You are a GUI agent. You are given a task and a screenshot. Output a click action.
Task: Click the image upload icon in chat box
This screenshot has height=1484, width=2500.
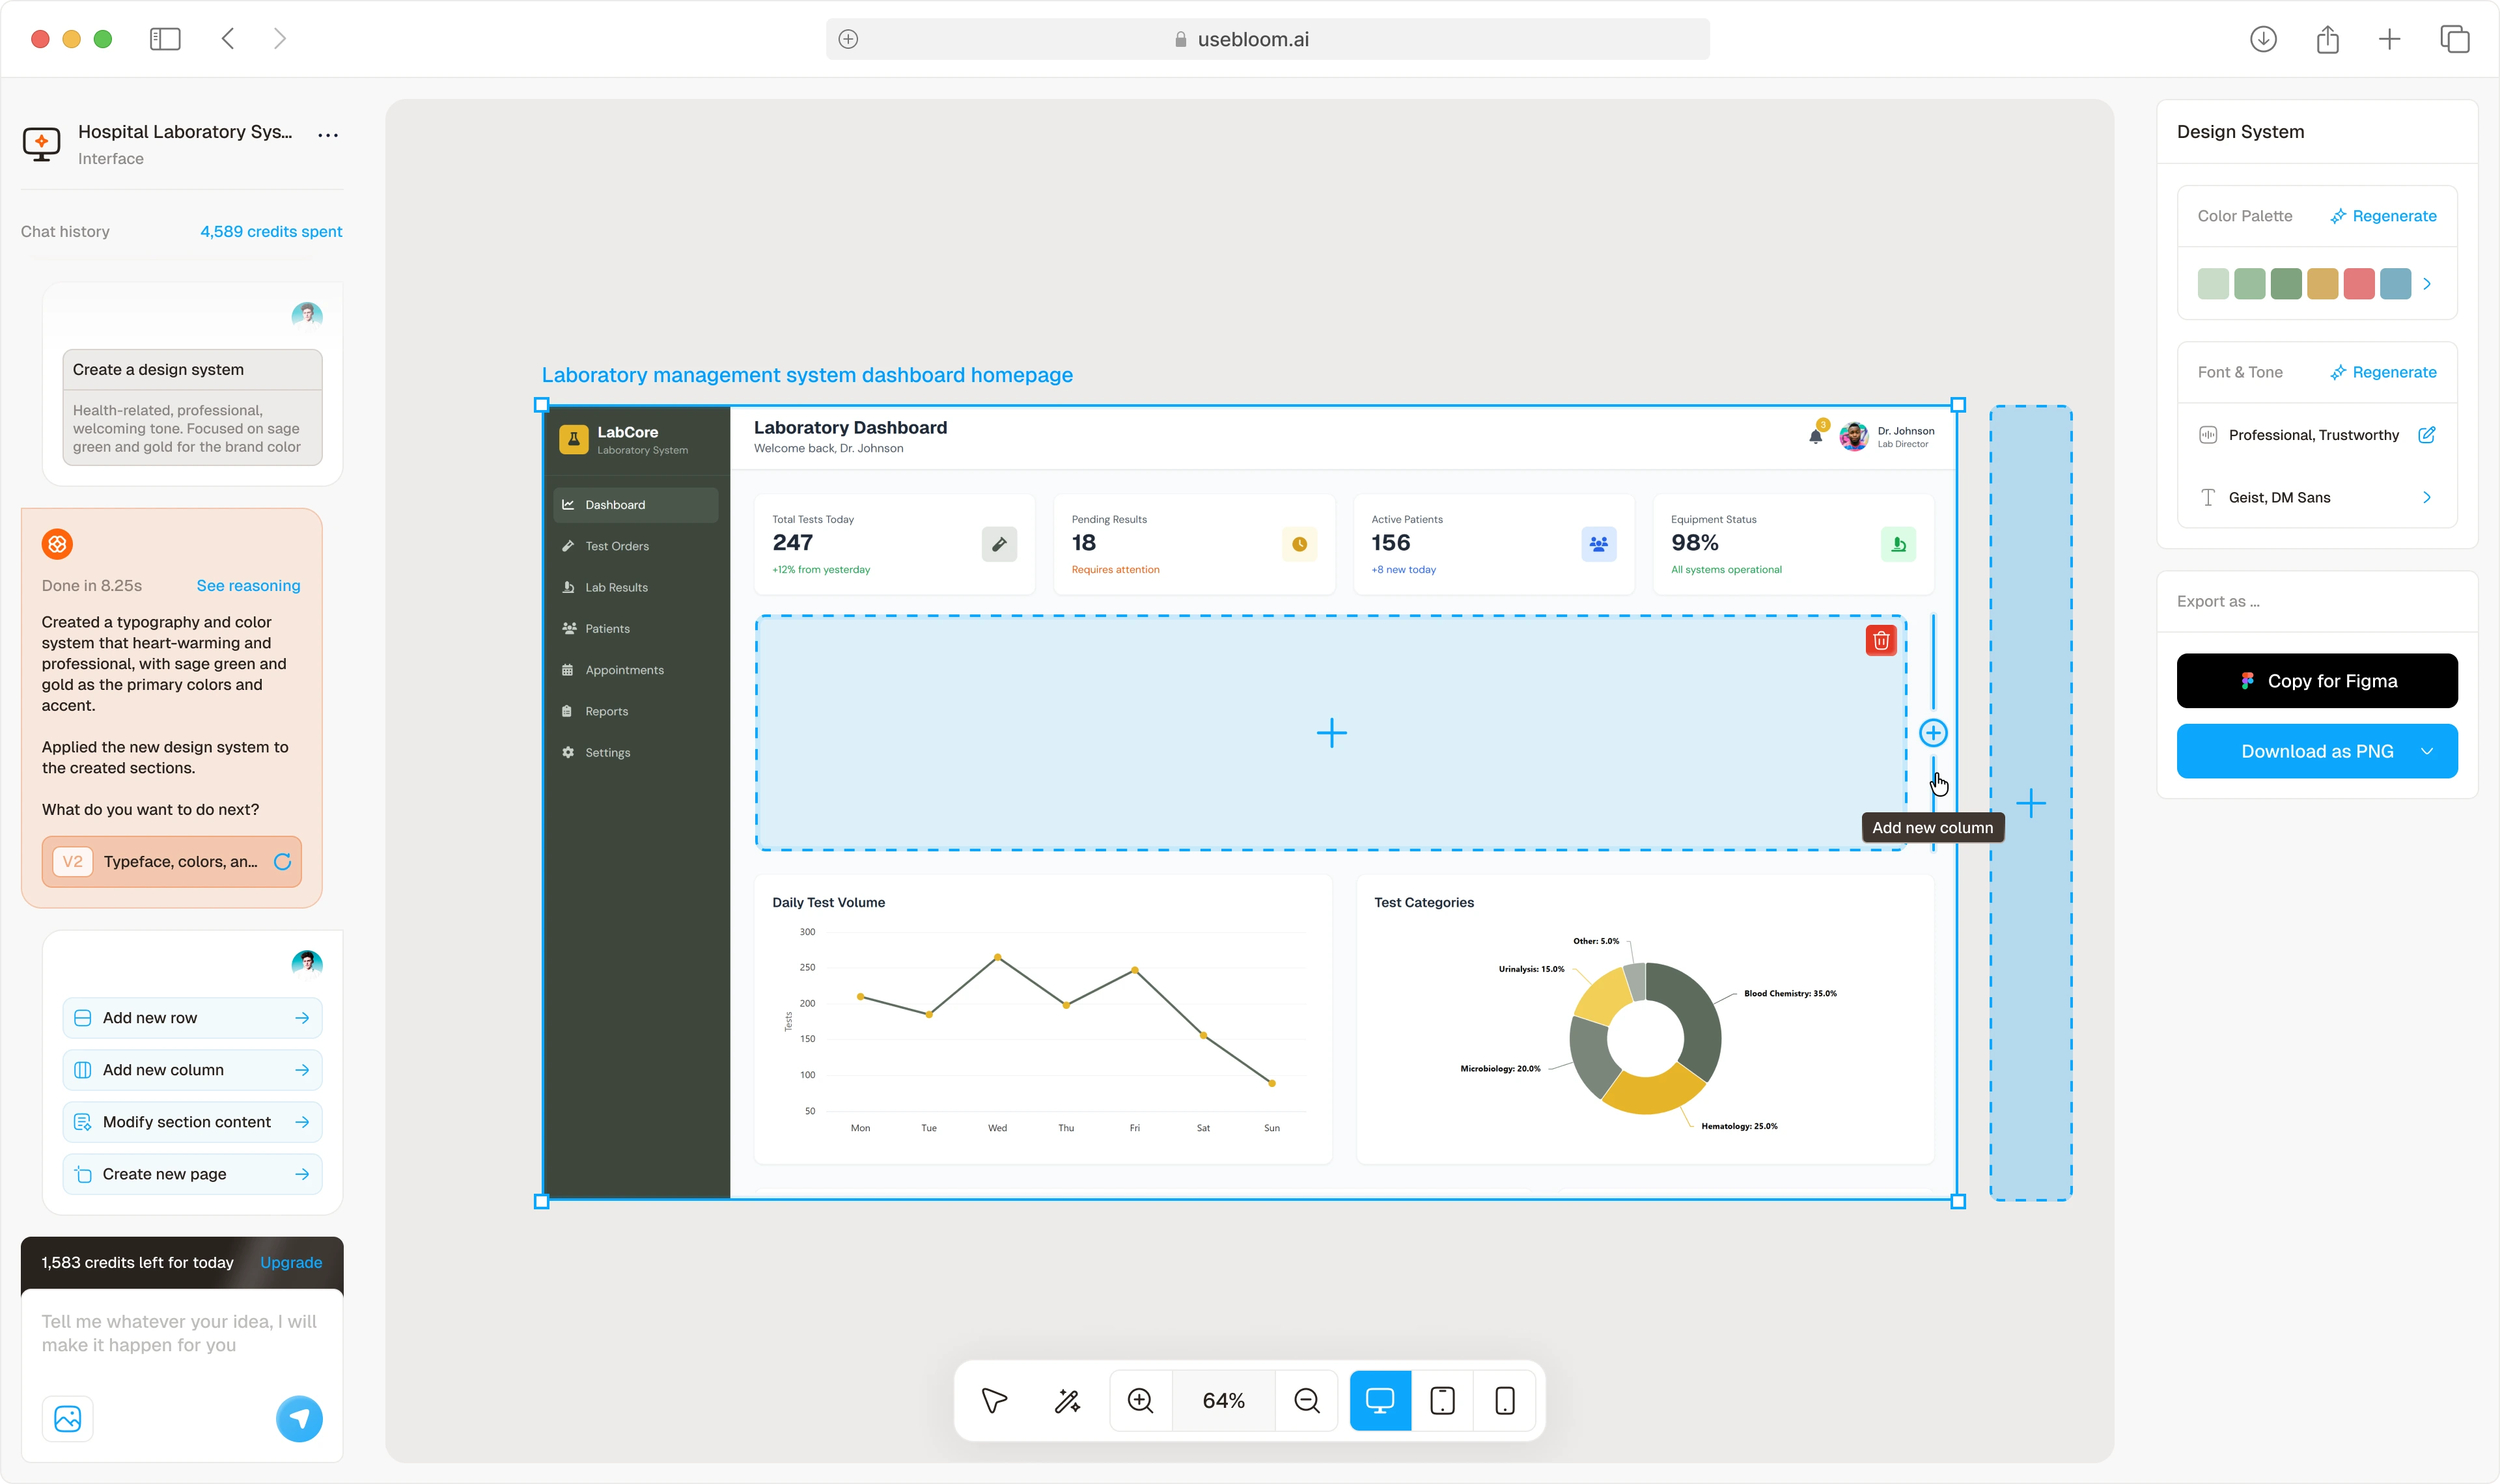pyautogui.click(x=67, y=1418)
